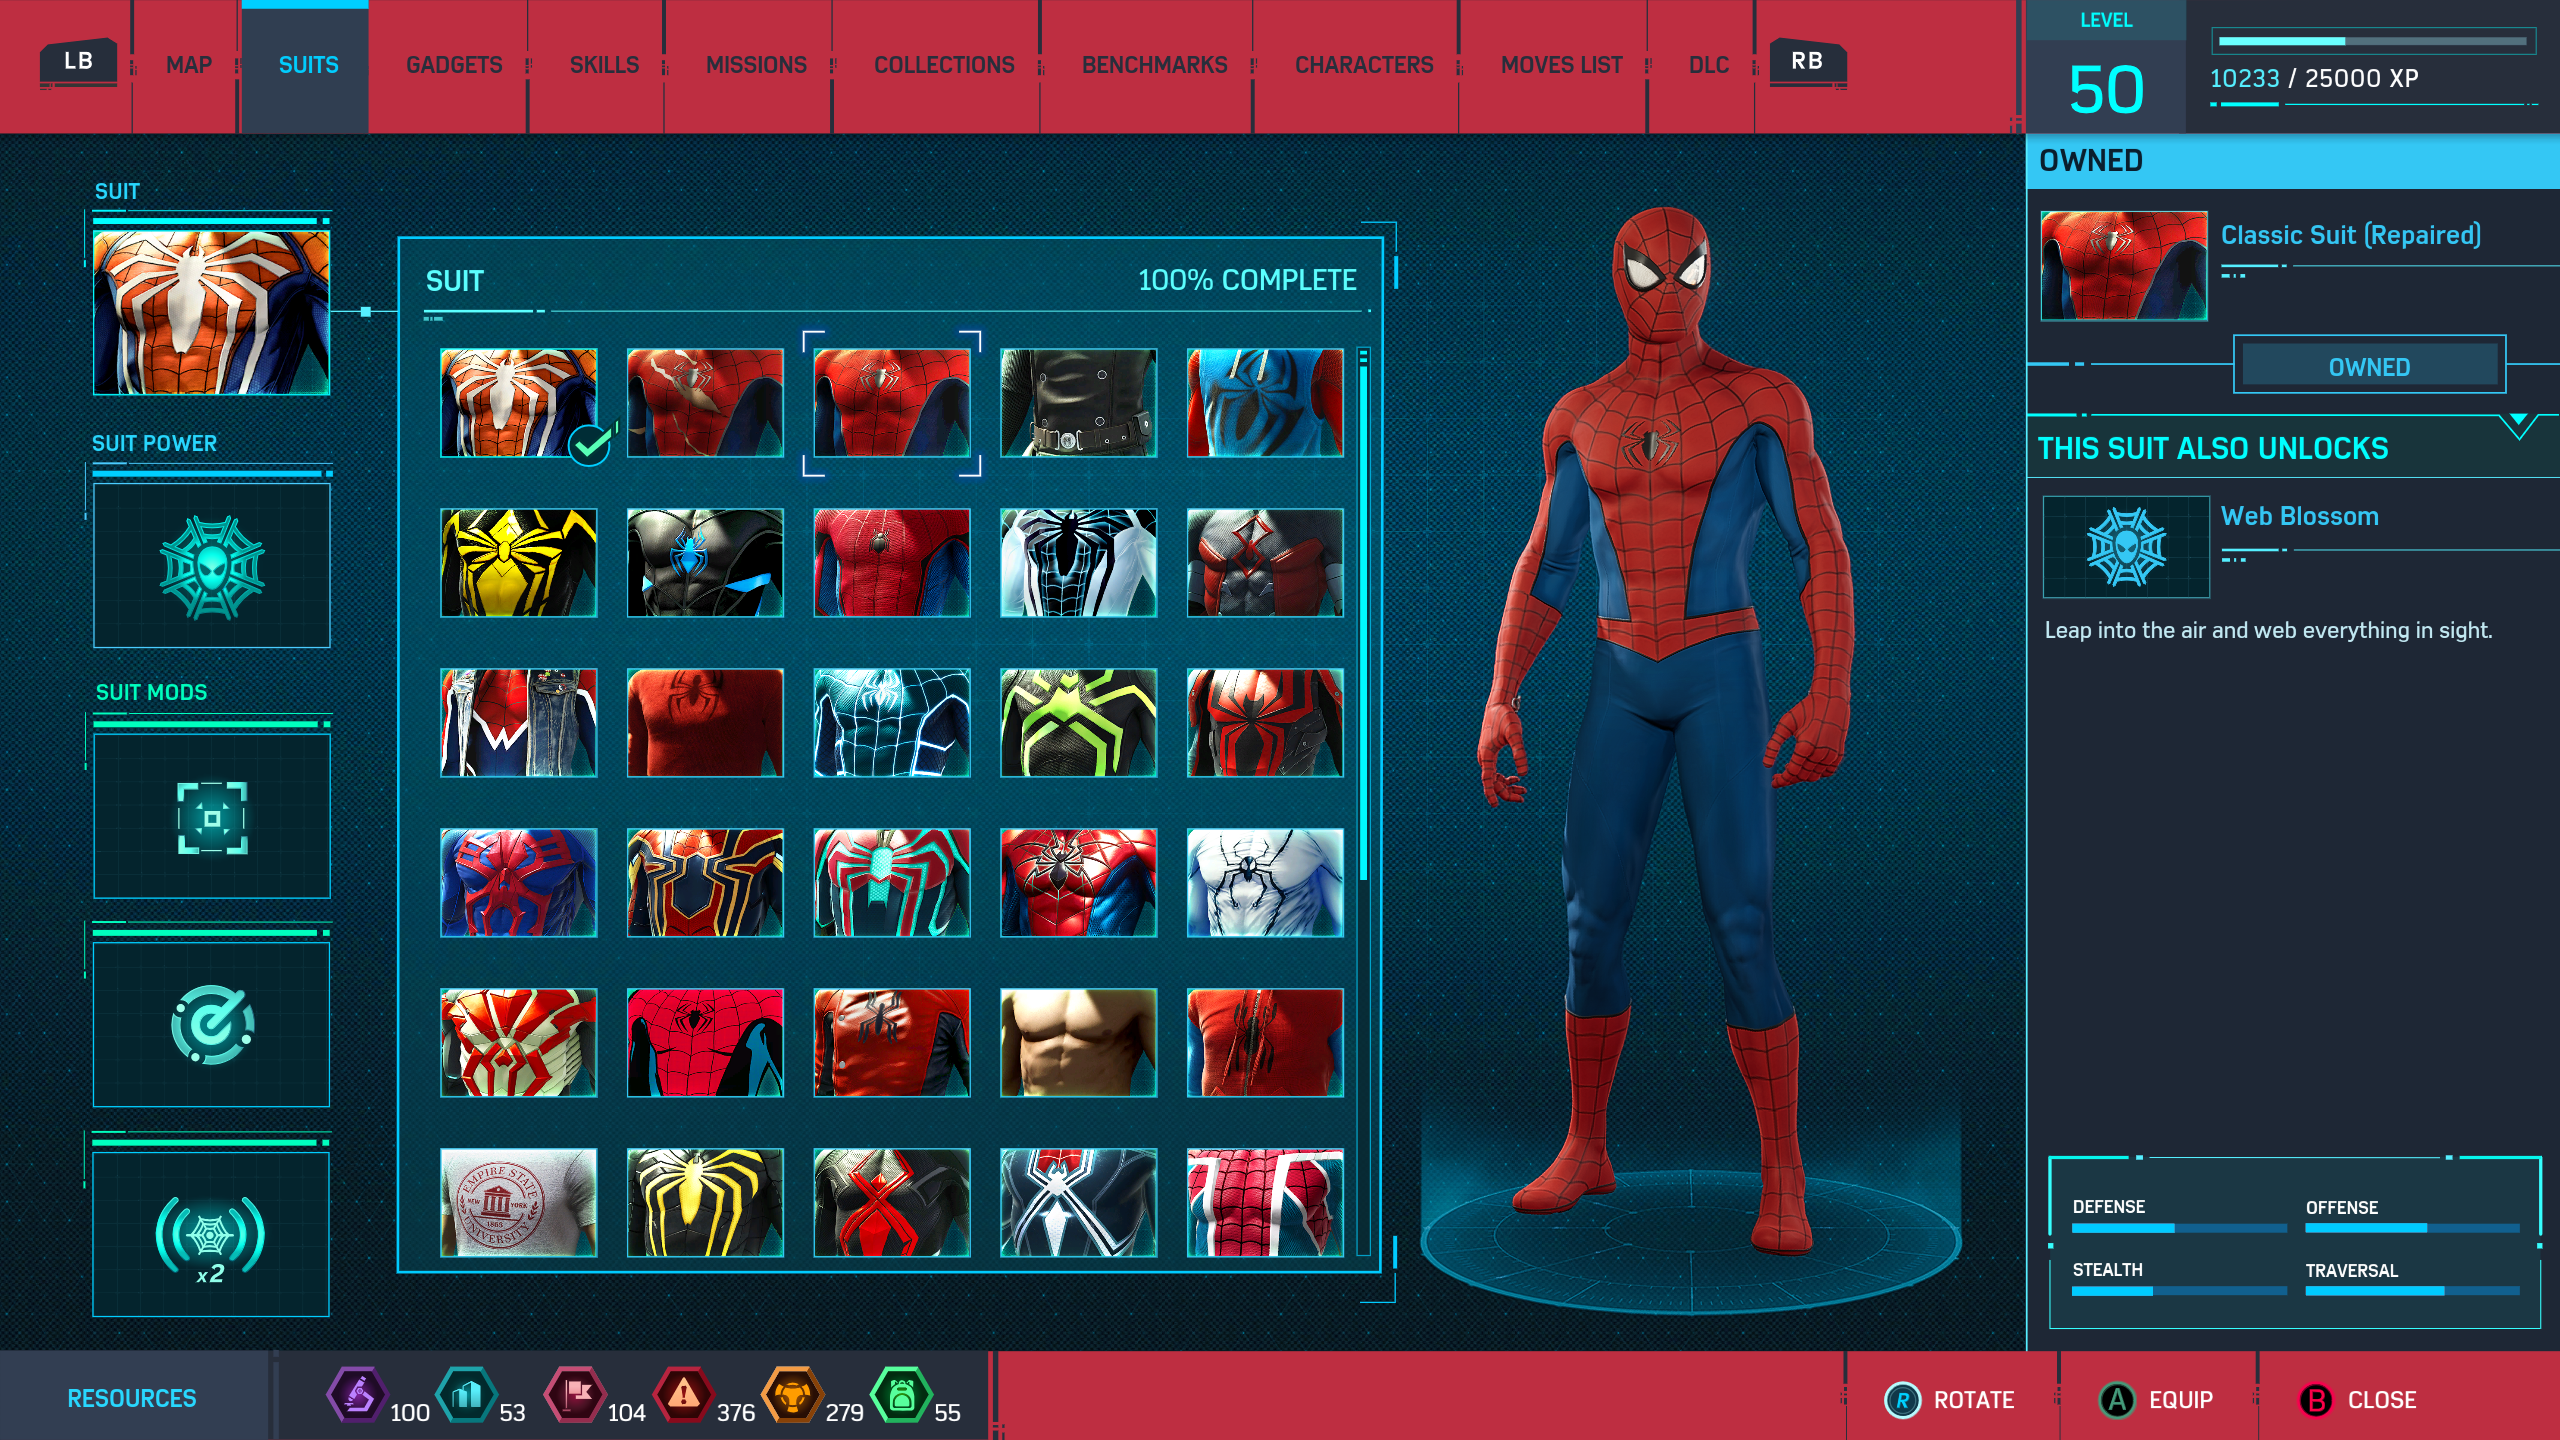Switch to the Gadgets tab
2560x1440 pixels.
pyautogui.click(x=454, y=65)
